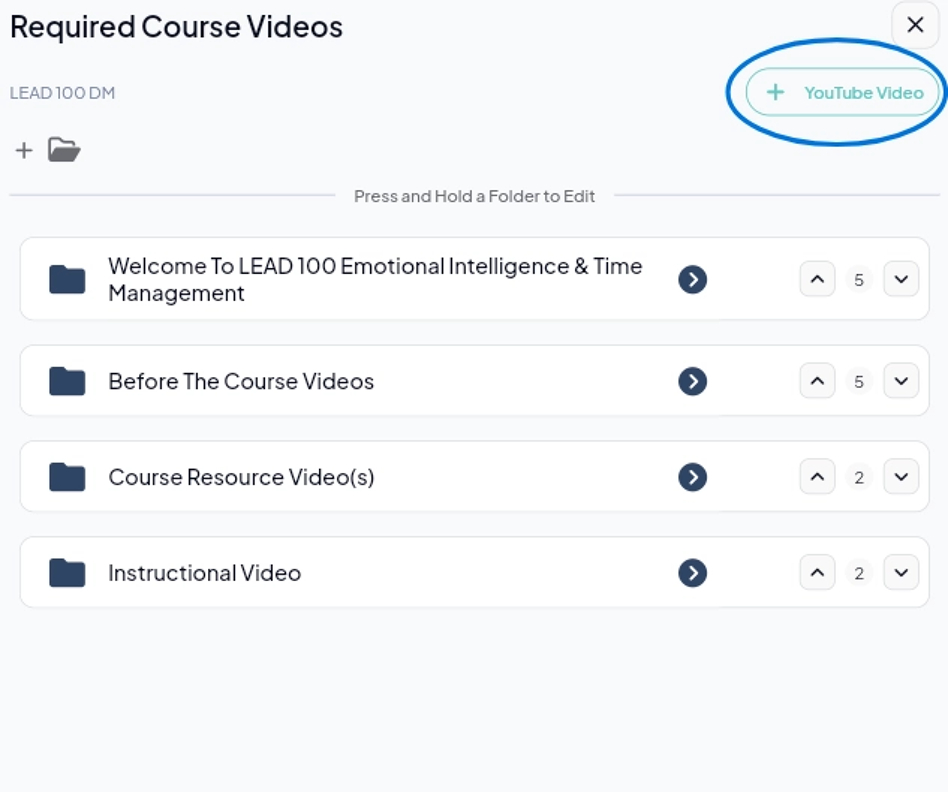Close the Required Course Videos dialog
Image resolution: width=948 pixels, height=792 pixels.
[x=915, y=25]
